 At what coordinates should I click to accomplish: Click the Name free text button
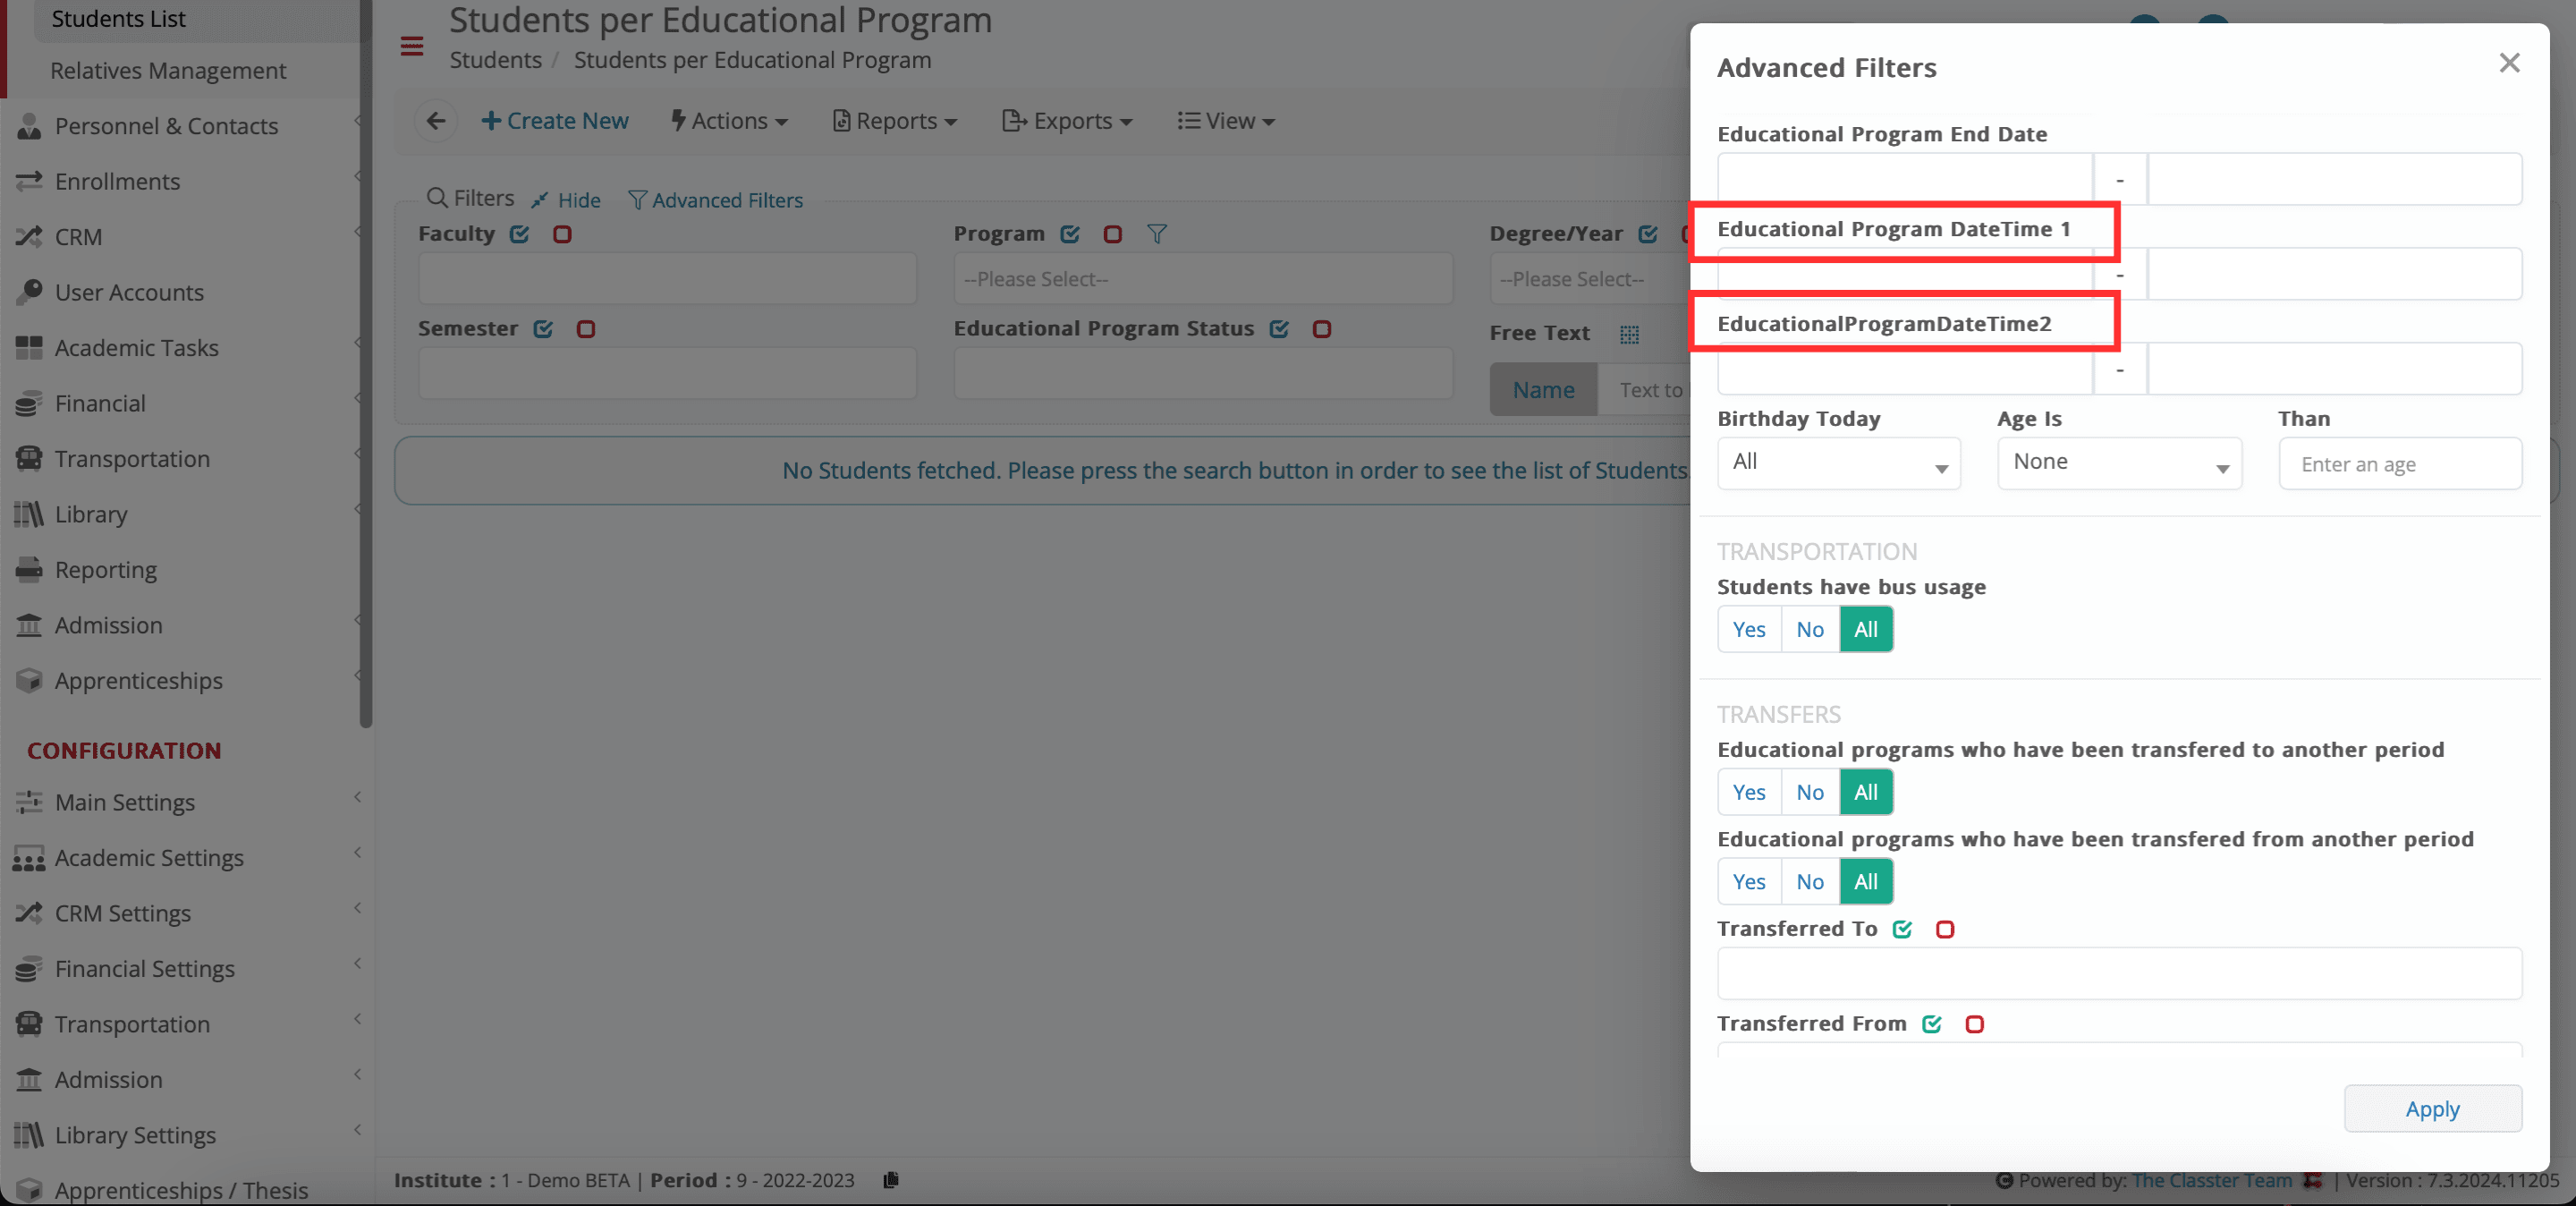(1543, 390)
